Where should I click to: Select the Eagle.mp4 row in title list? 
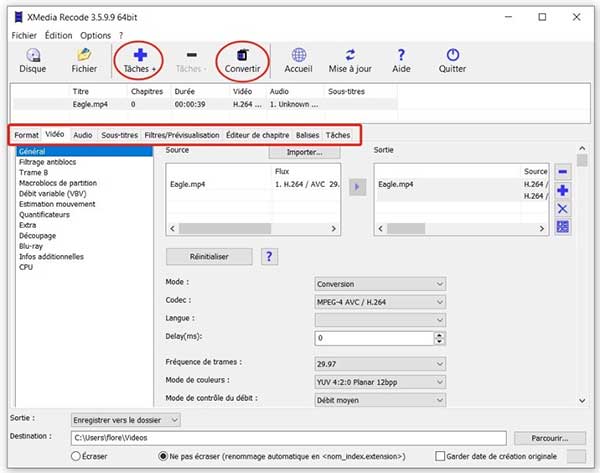click(205, 104)
